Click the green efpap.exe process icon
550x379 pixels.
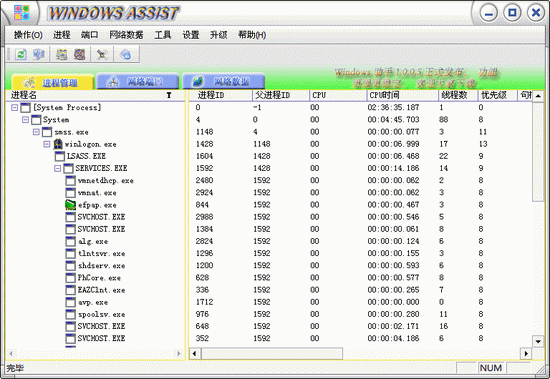point(71,205)
